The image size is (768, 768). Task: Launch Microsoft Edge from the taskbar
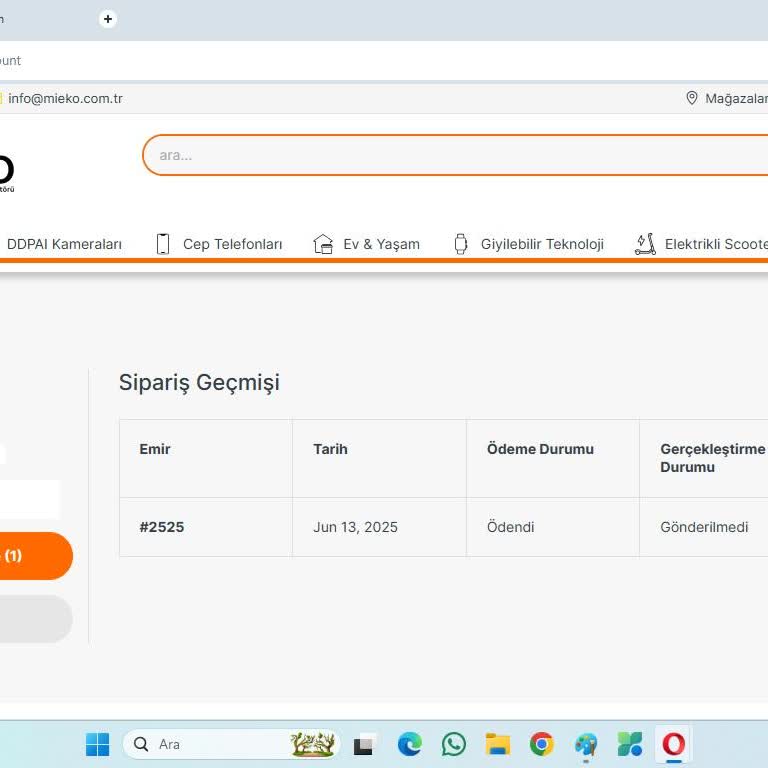[409, 744]
